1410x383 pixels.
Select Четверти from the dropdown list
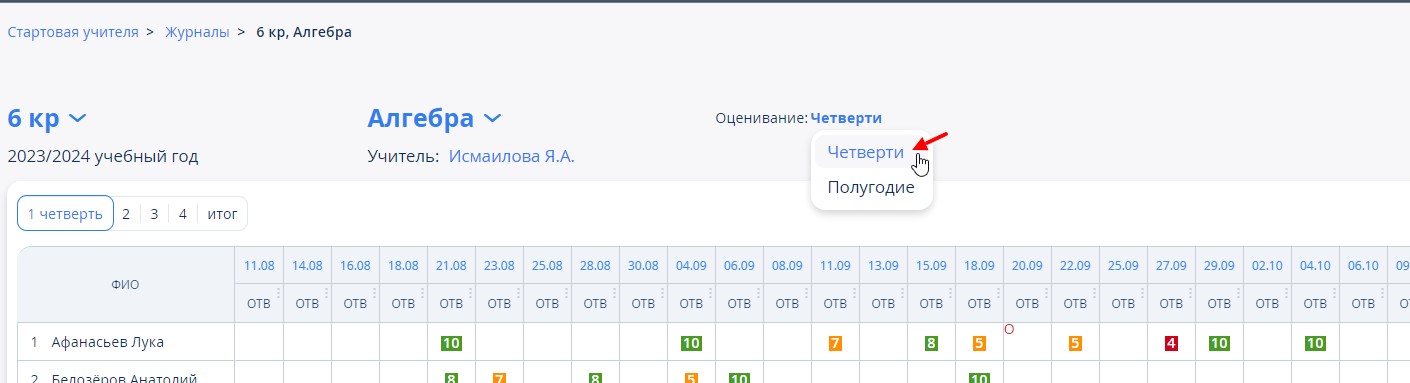(866, 152)
